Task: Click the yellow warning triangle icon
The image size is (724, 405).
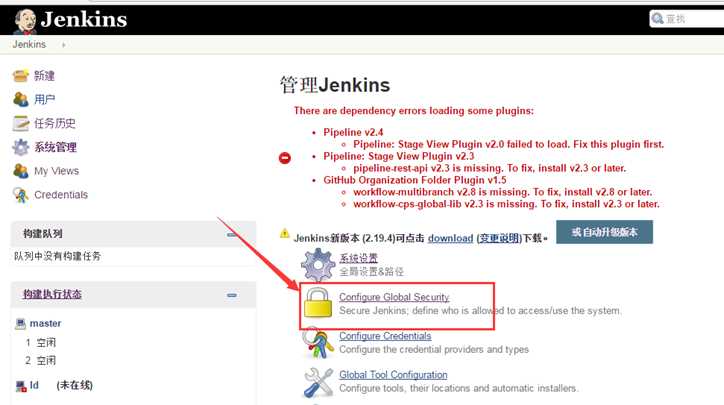Action: point(285,233)
